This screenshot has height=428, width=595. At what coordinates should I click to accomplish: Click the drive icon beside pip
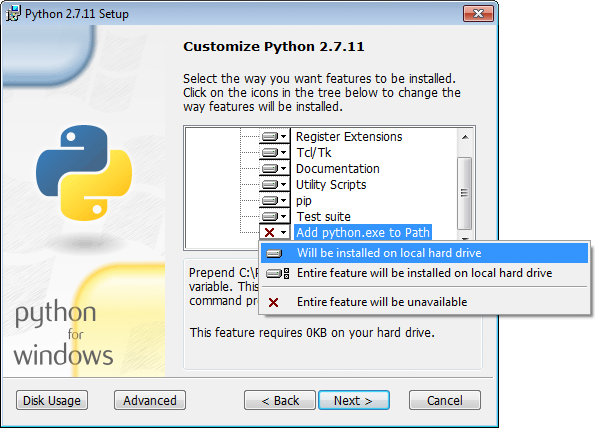tap(270, 200)
